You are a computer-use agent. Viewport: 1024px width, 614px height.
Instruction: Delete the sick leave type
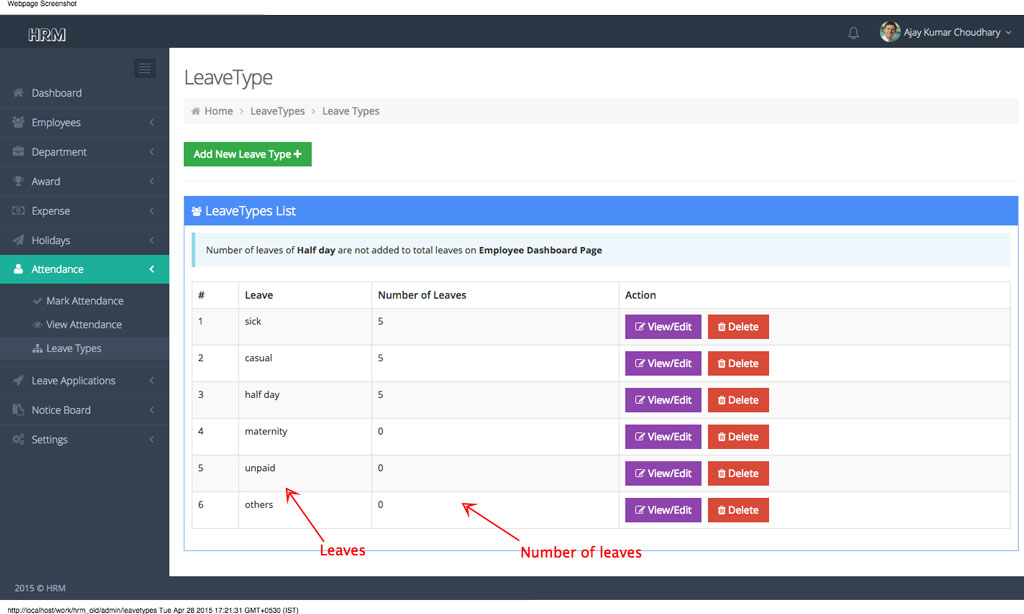tap(738, 327)
